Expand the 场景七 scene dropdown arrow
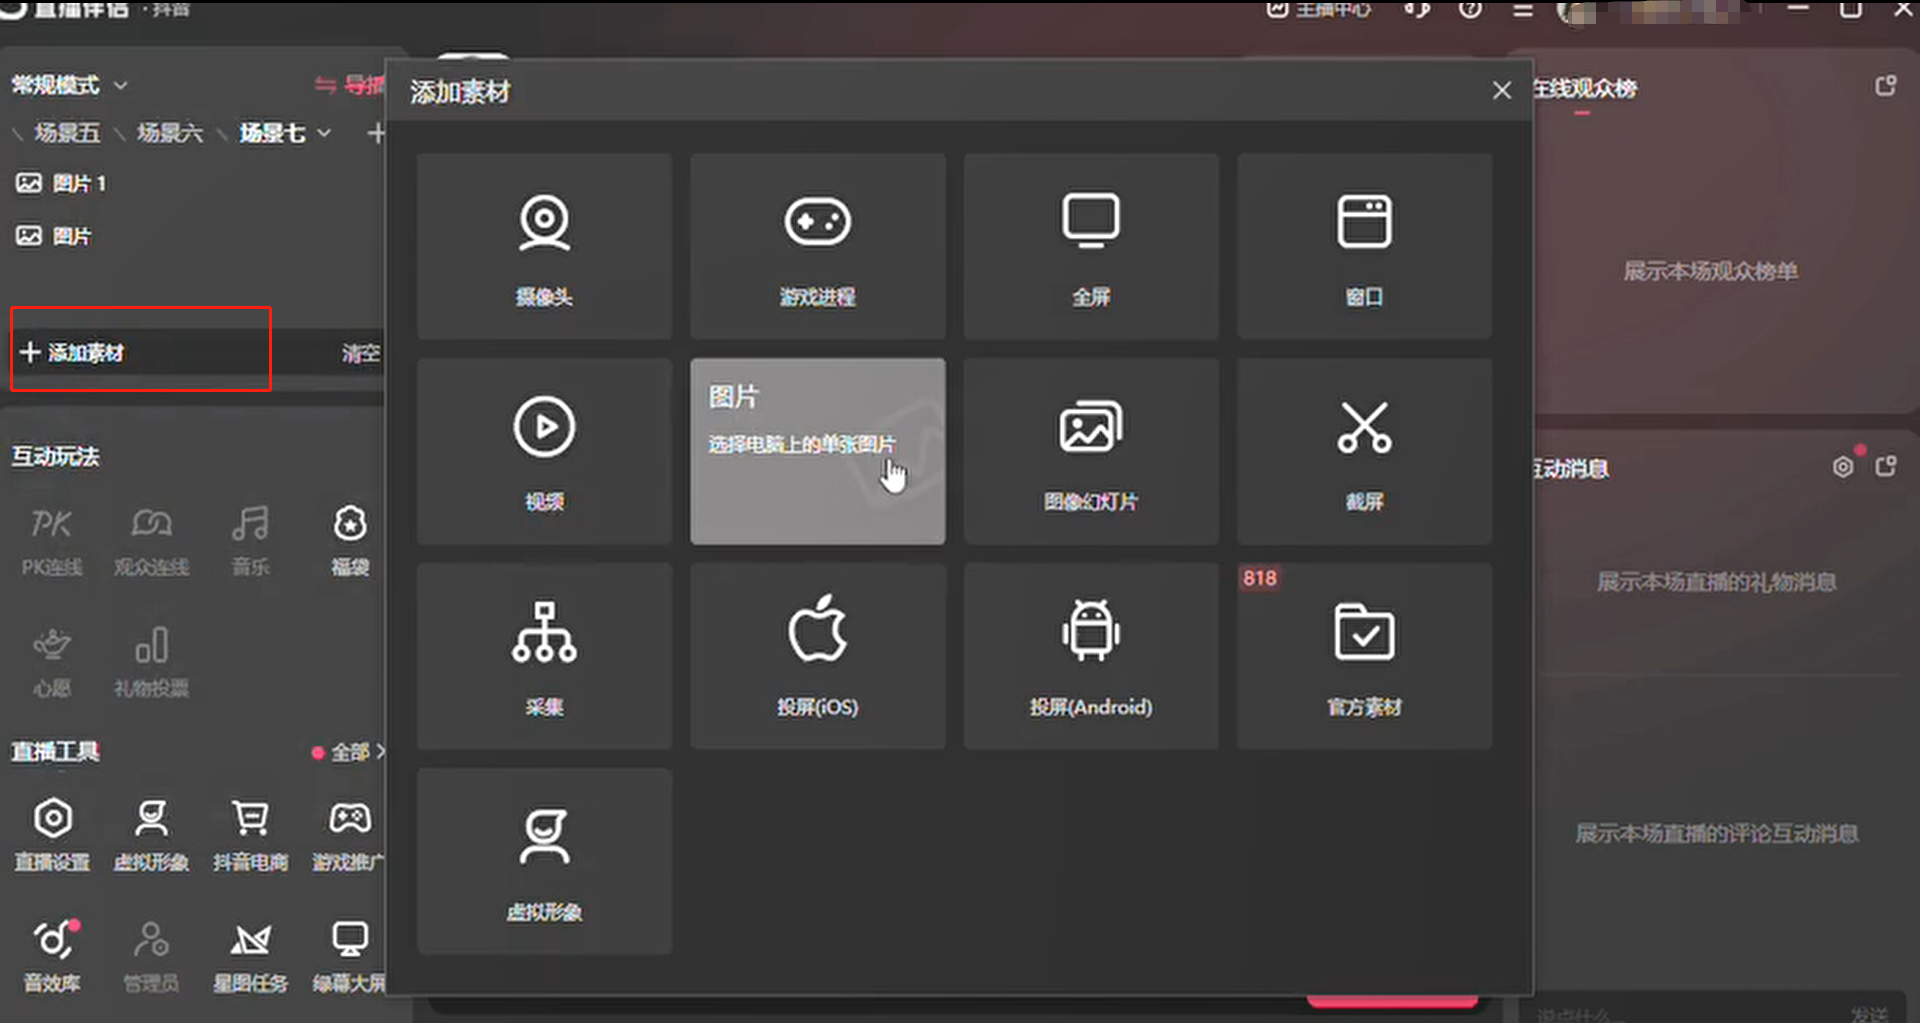 point(324,133)
